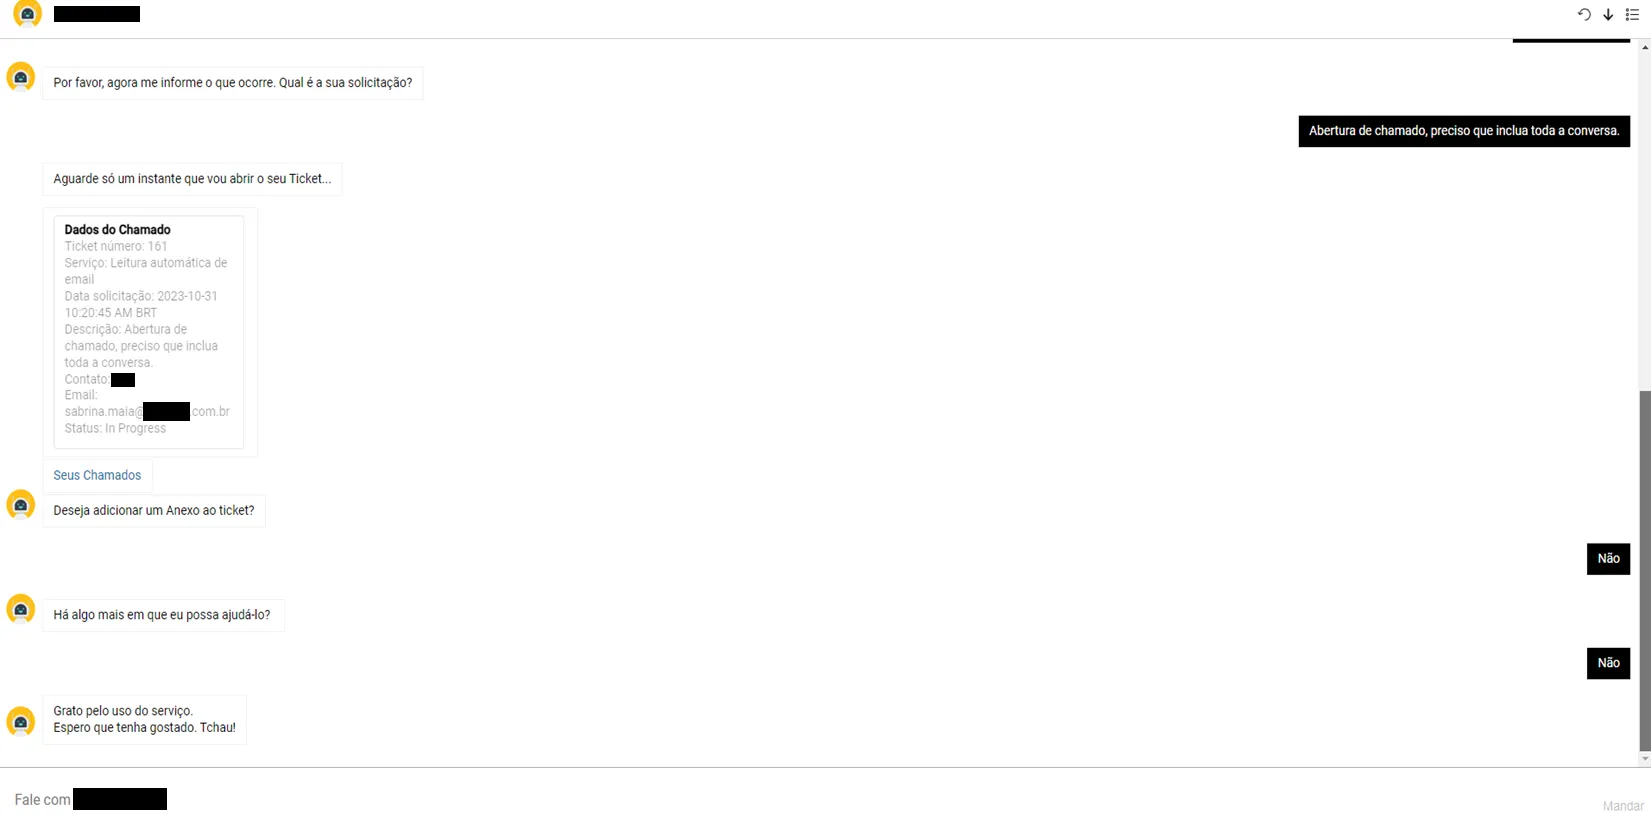Click the 'Status: In Progress' line in ticket
Image resolution: width=1651 pixels, height=840 pixels.
tap(115, 428)
